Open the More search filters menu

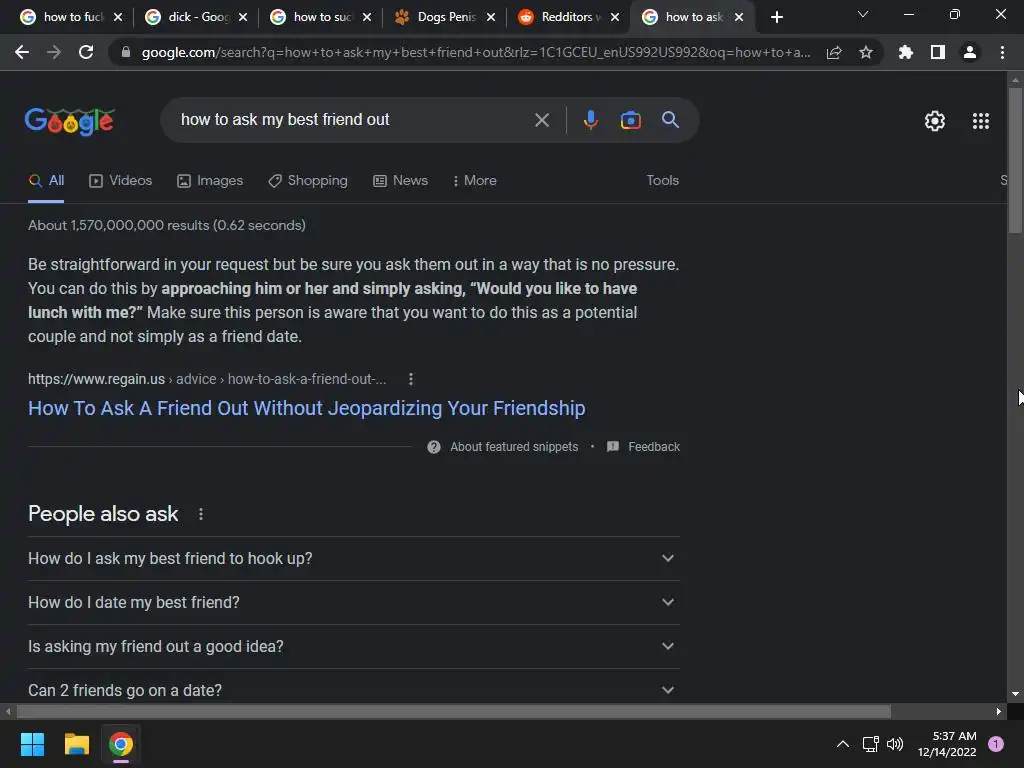[474, 181]
